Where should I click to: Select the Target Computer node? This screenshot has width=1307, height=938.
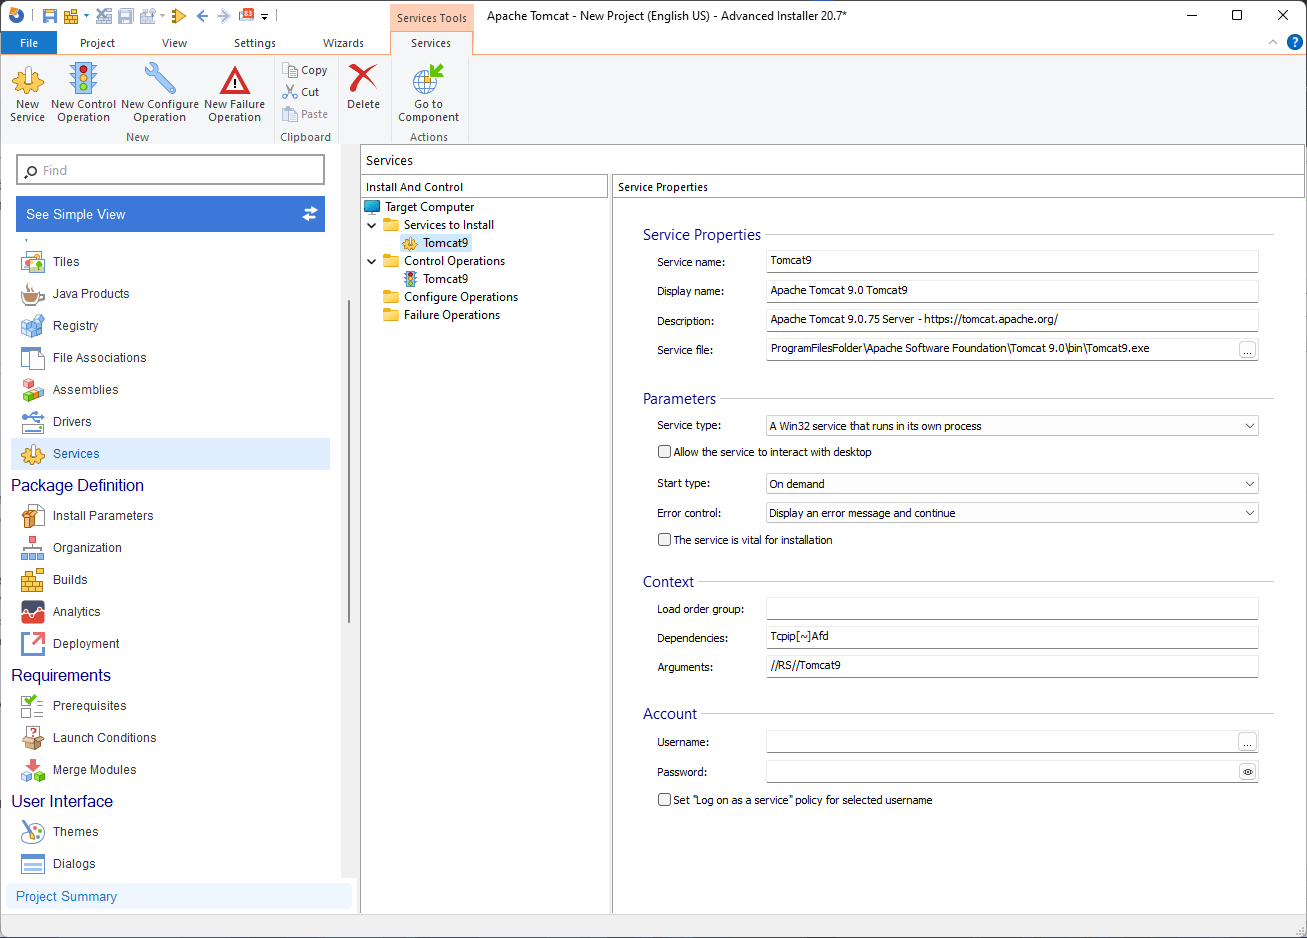pyautogui.click(x=429, y=207)
